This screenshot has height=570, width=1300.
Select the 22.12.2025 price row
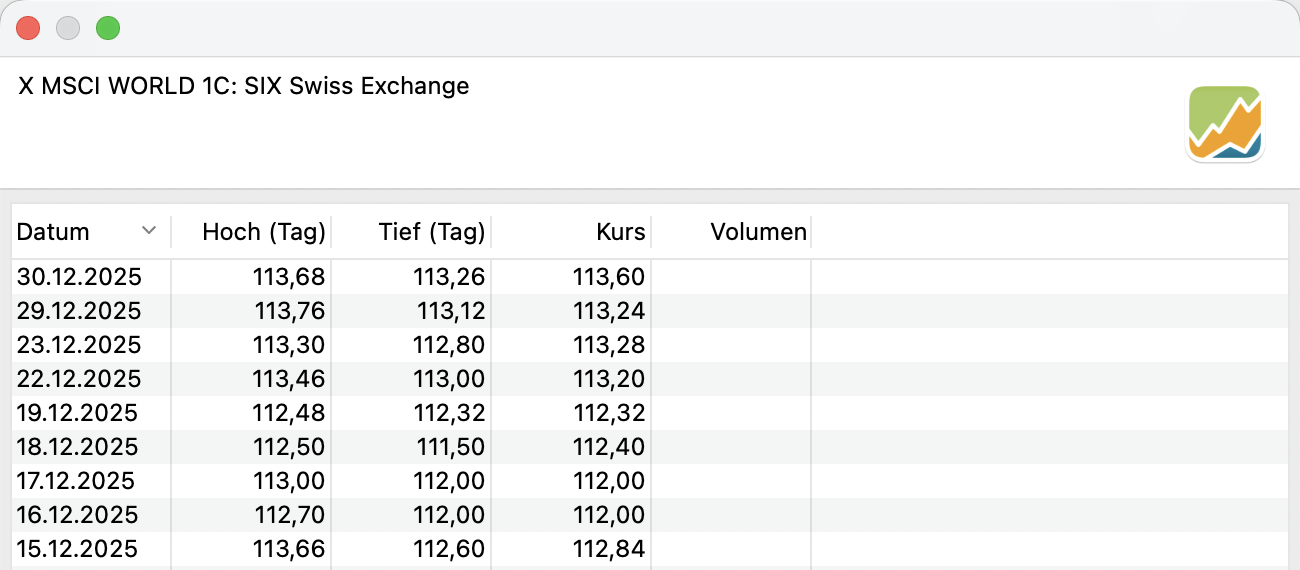[79, 379]
